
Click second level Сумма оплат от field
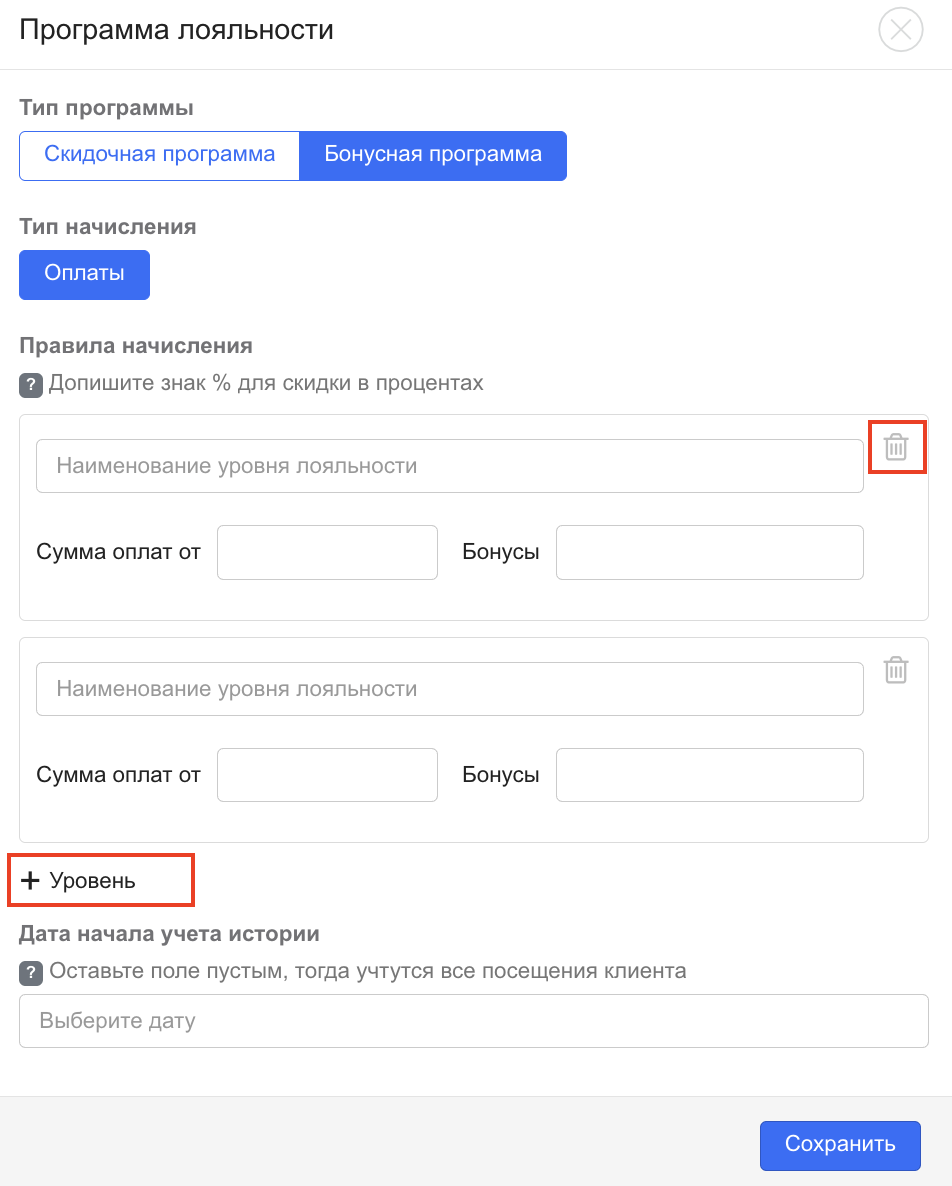[327, 775]
